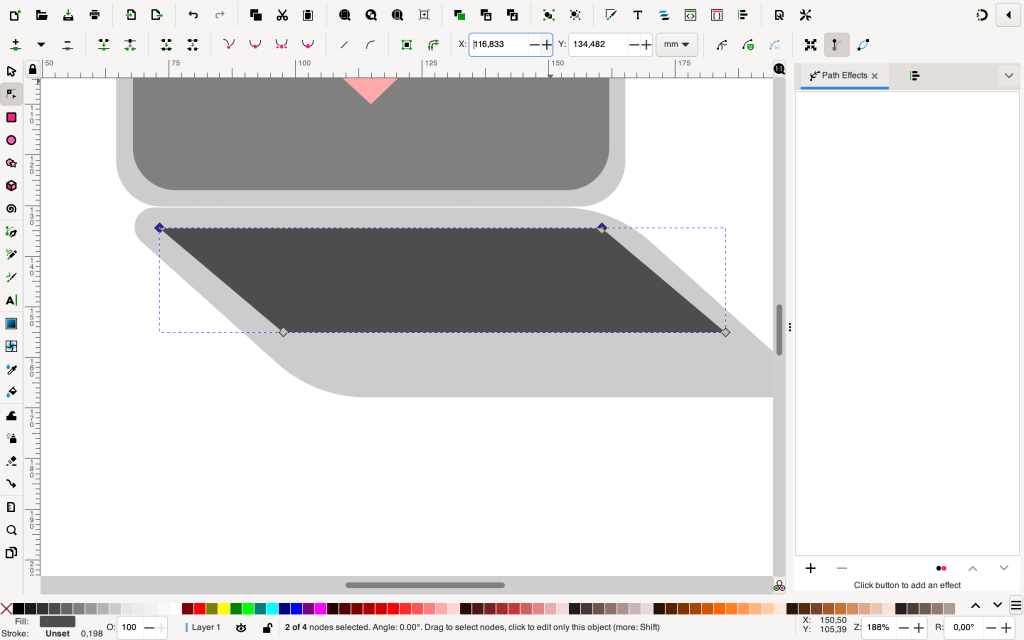
Task: Decrease the opacity value
Action: tap(149, 628)
